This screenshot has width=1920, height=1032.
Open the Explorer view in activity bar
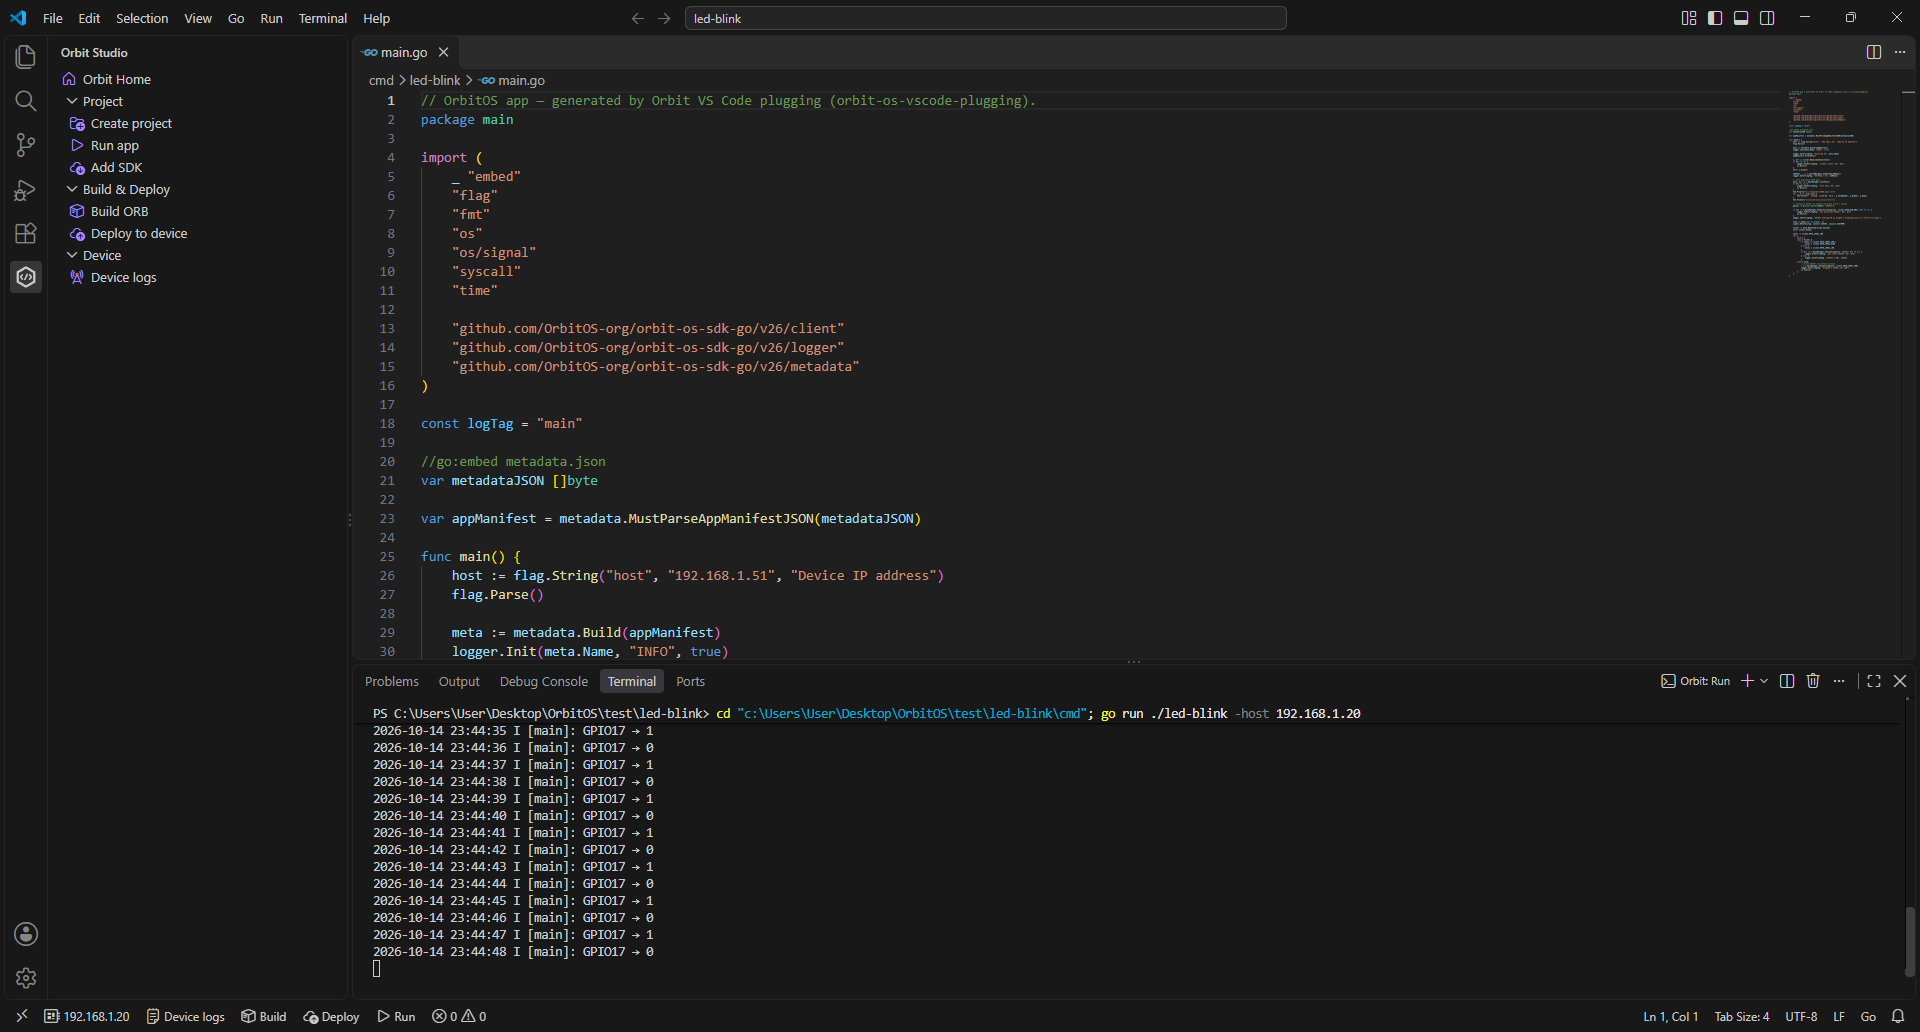26,57
